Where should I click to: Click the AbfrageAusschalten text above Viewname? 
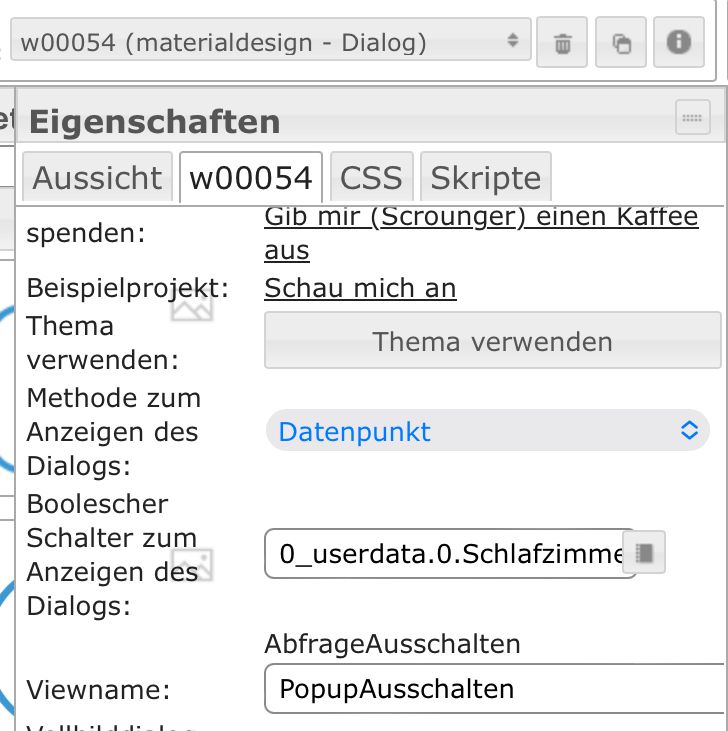[x=392, y=644]
